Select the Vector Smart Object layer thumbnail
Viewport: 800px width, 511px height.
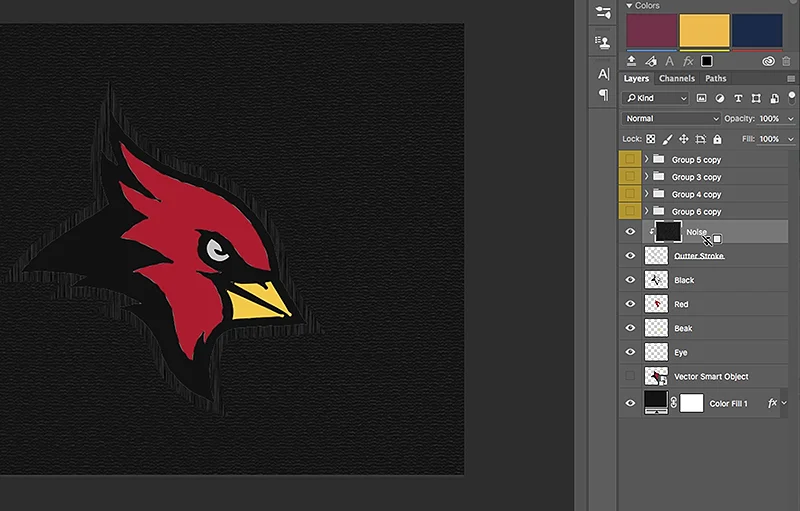point(656,376)
